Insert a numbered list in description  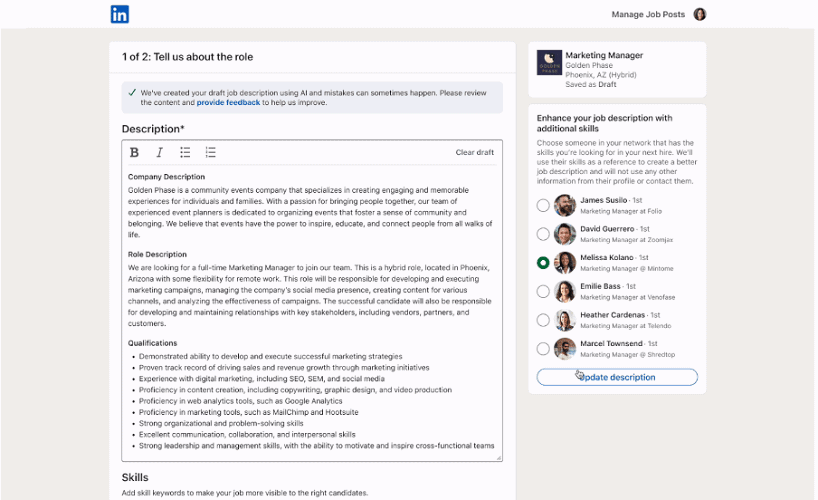pos(210,152)
